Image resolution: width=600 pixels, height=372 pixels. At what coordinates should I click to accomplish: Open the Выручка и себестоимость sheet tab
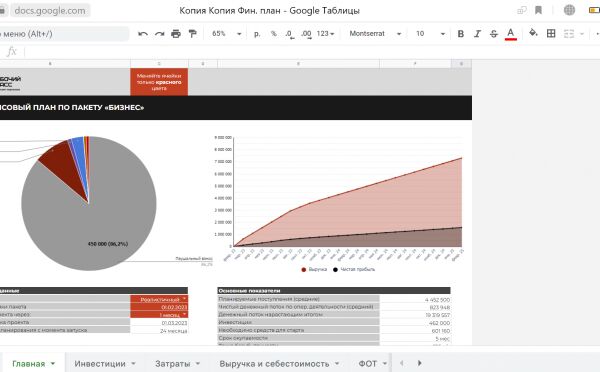click(274, 364)
